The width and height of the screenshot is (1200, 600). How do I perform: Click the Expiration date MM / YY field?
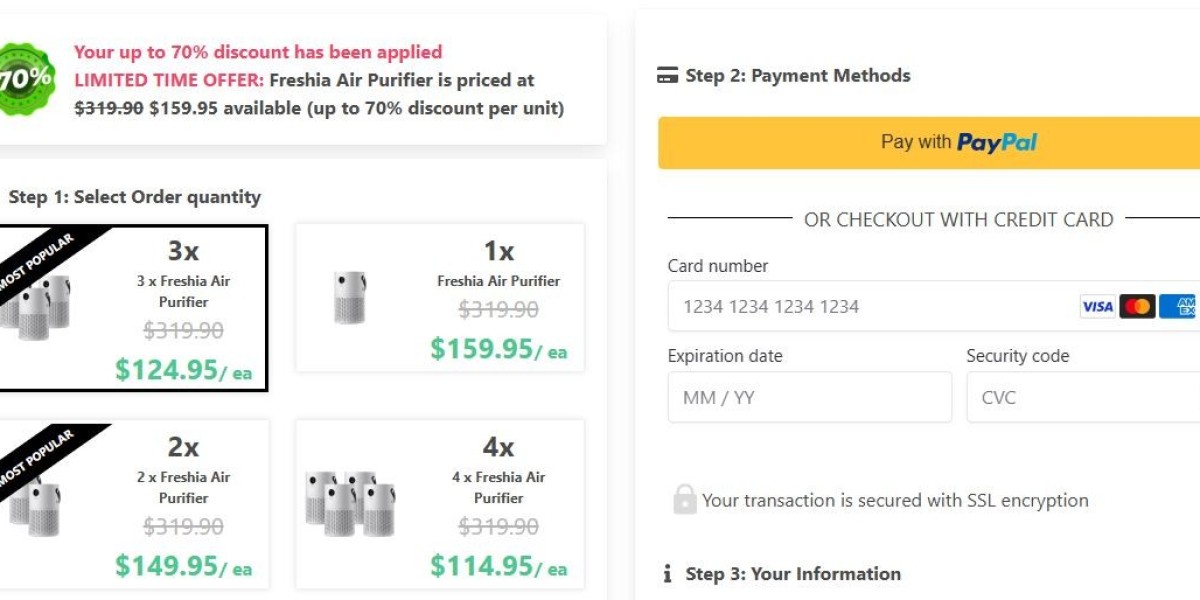[809, 398]
